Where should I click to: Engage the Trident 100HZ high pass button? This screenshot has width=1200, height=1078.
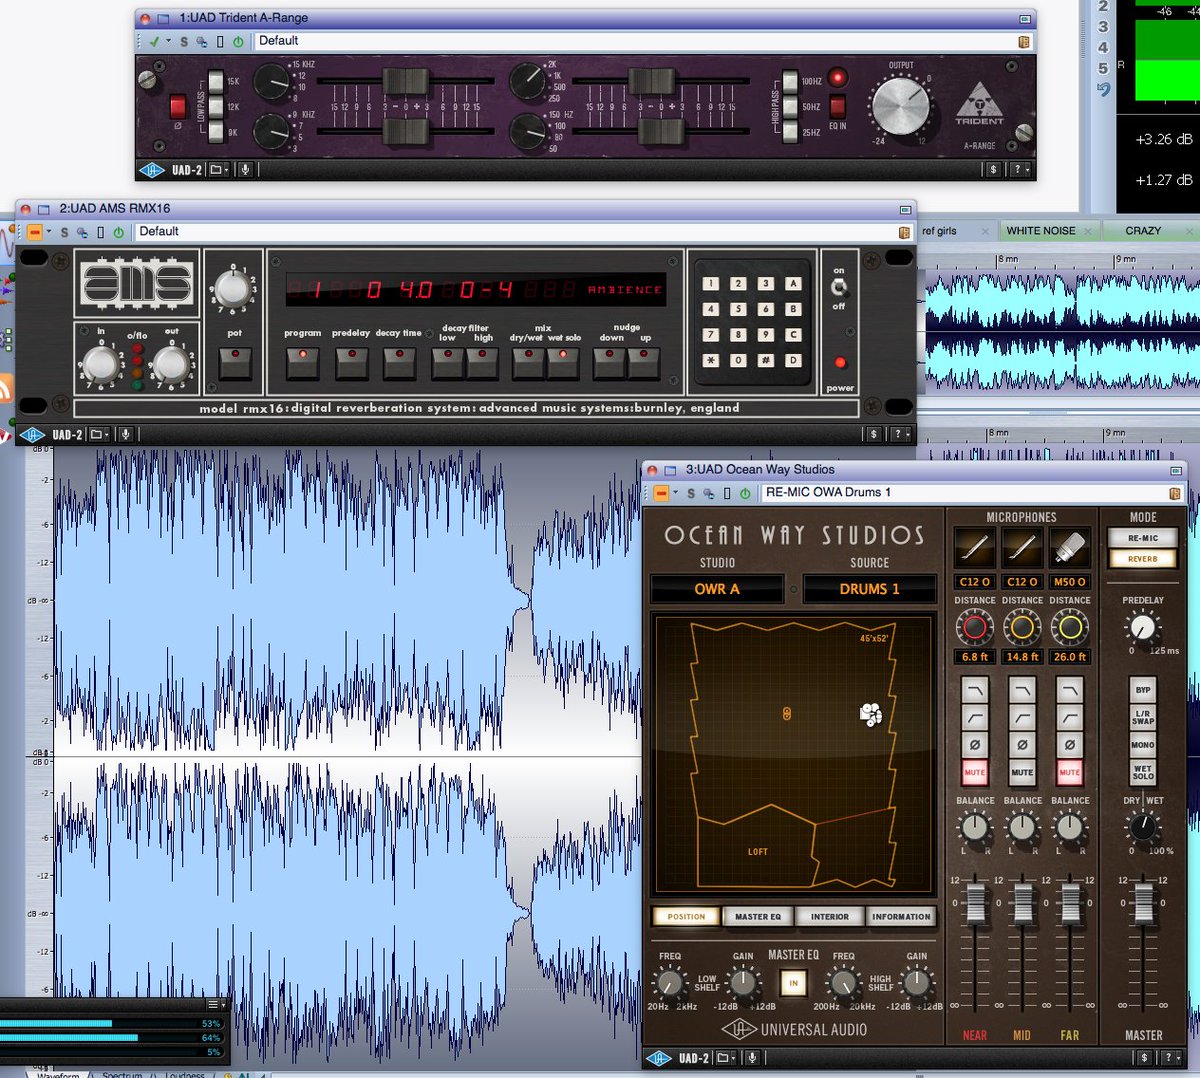point(792,81)
